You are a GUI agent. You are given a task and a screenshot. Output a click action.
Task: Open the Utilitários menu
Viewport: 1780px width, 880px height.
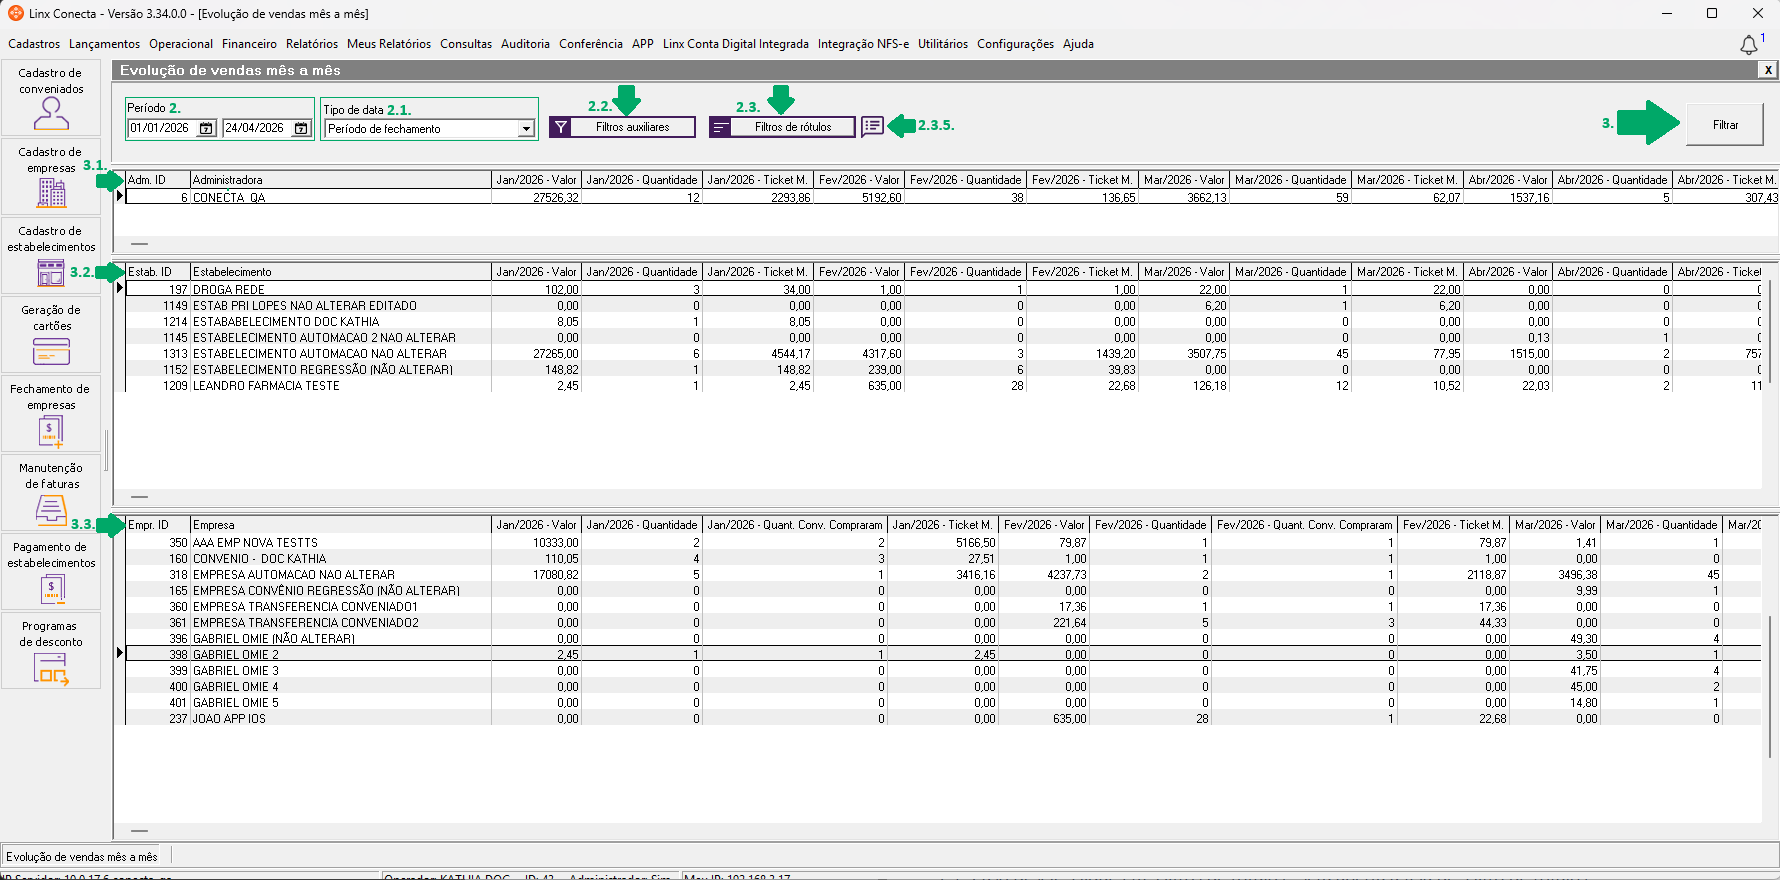pyautogui.click(x=943, y=44)
